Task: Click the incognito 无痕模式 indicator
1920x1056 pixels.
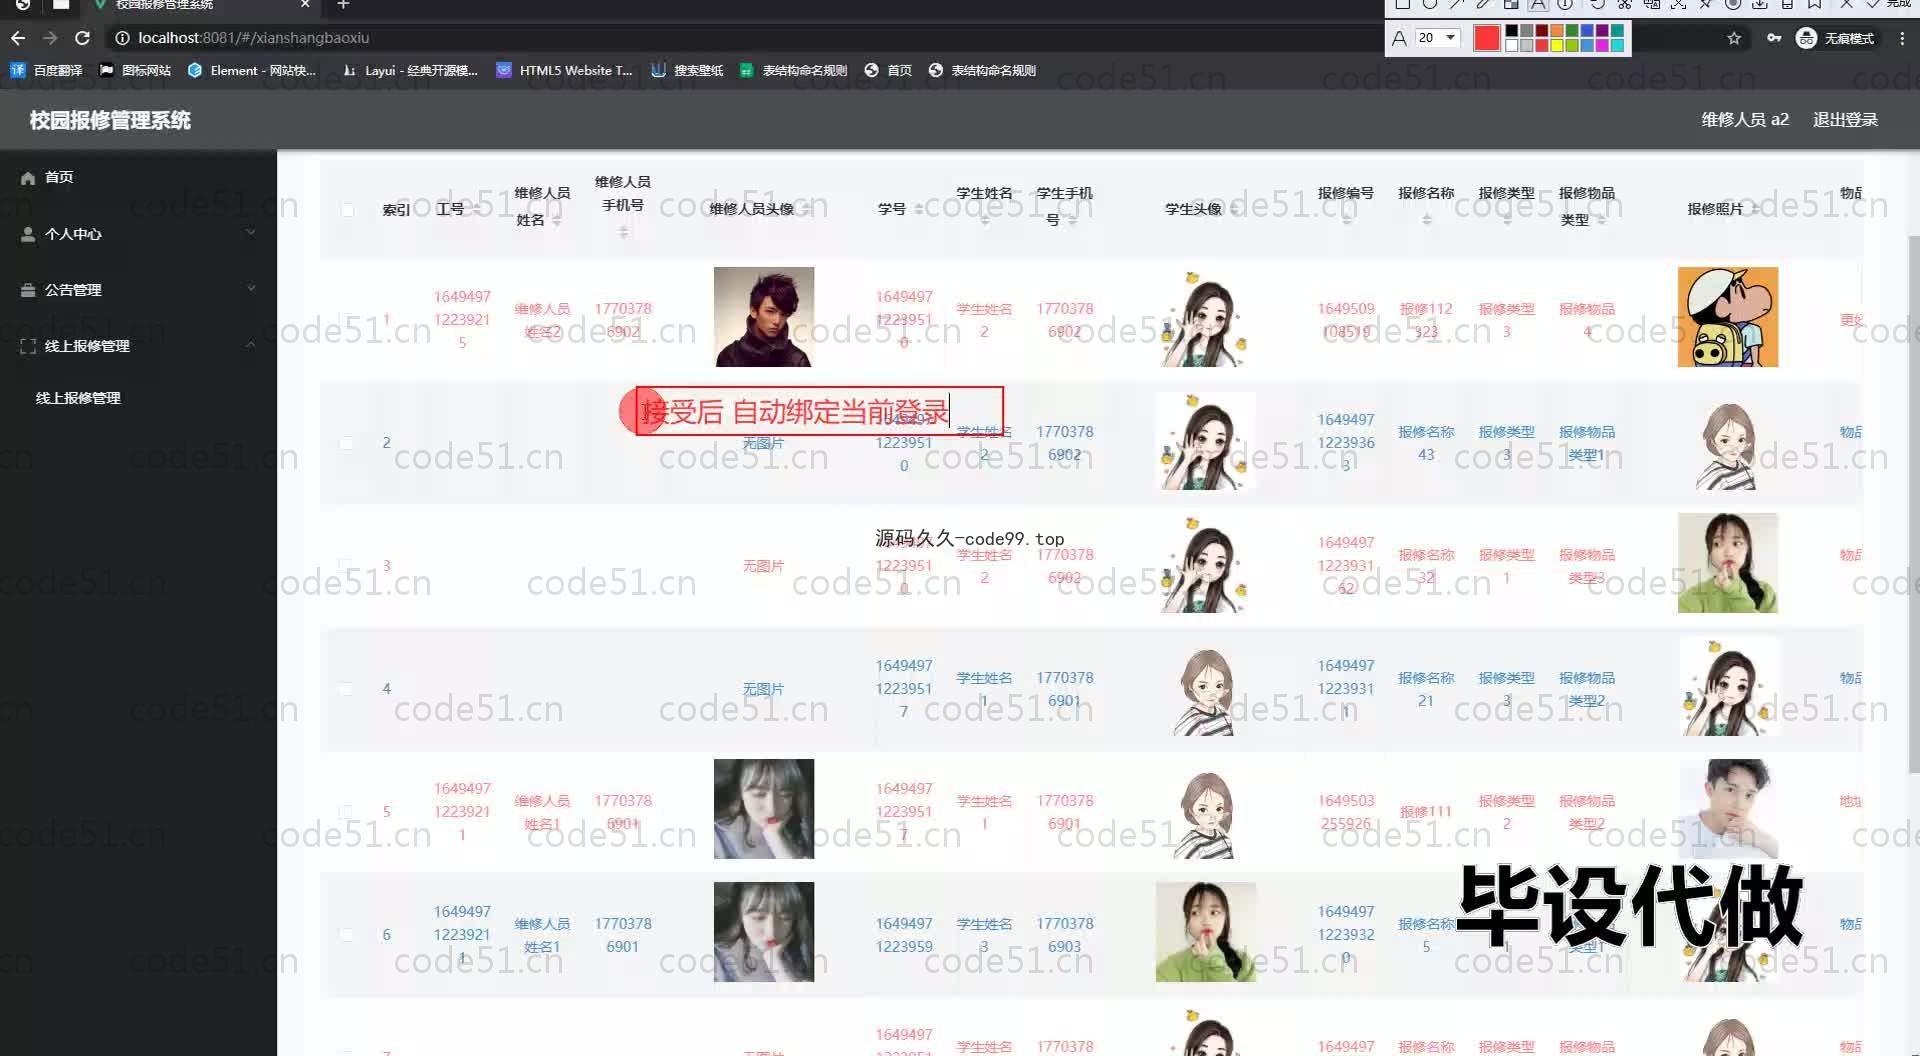Action: (x=1835, y=38)
